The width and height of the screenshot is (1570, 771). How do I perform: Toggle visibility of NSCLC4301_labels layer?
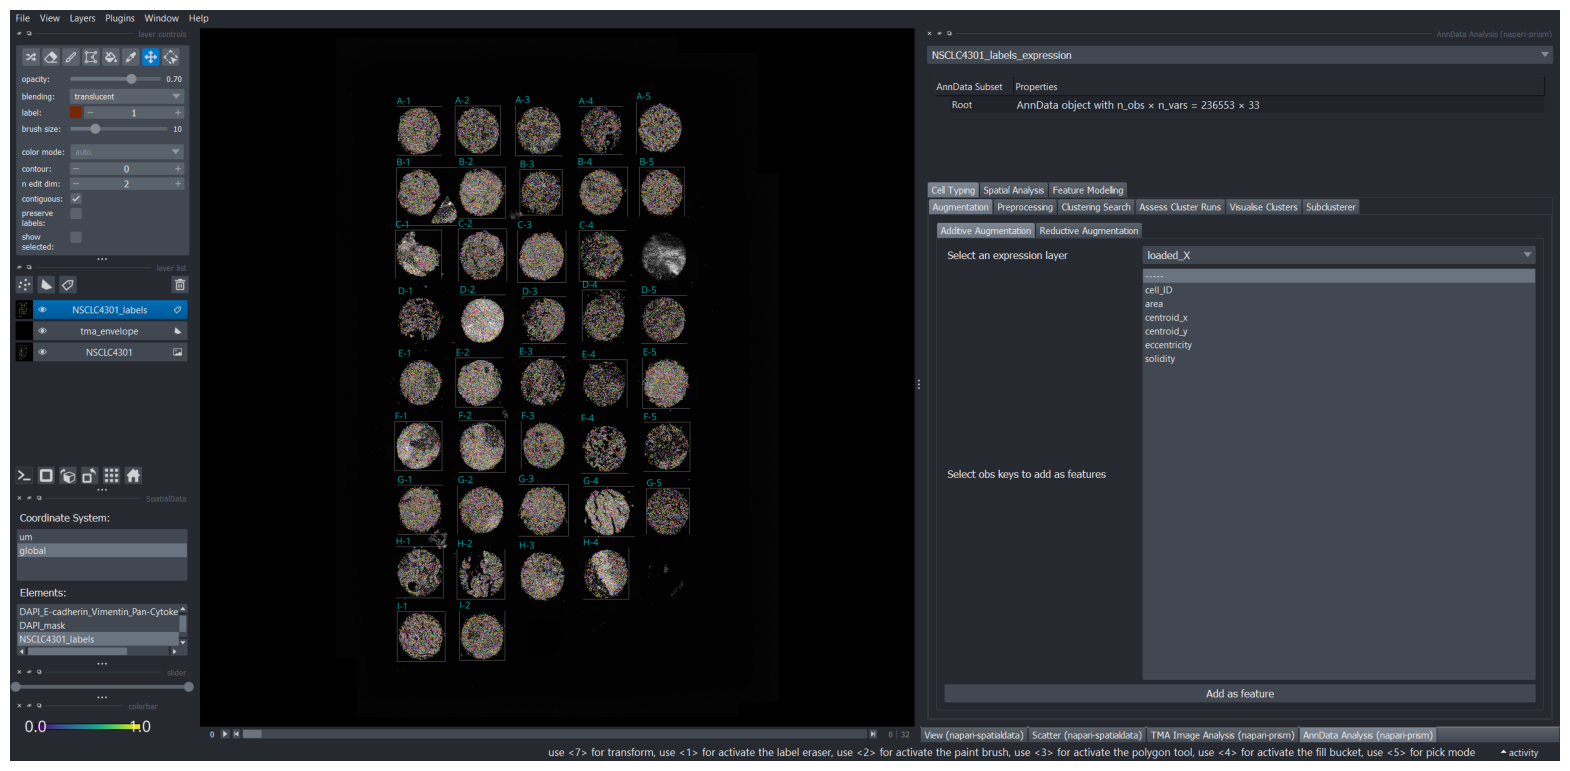pyautogui.click(x=42, y=310)
